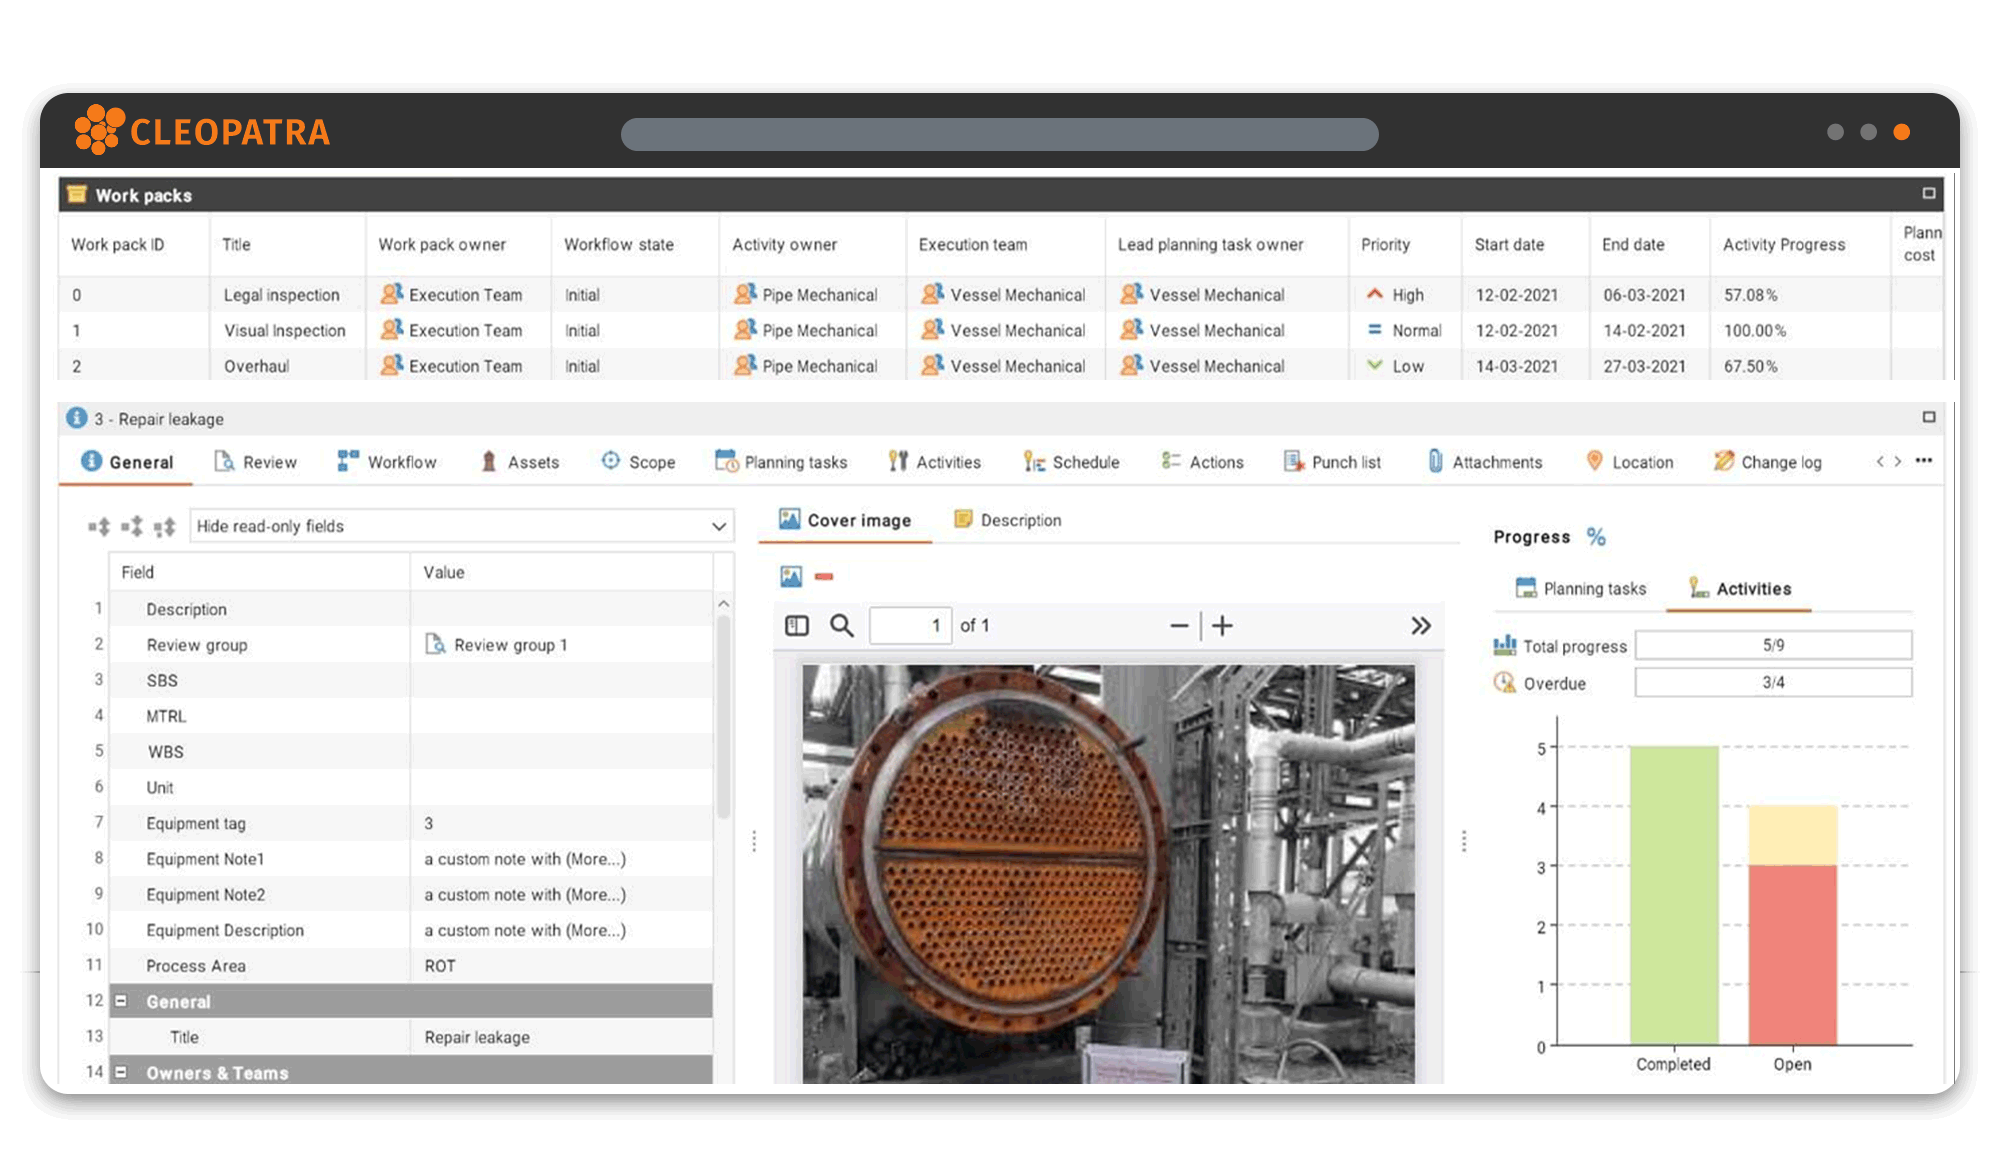The height and width of the screenshot is (1160, 2000).
Task: Click the sidebar toggle icon in image viewer
Action: (797, 626)
